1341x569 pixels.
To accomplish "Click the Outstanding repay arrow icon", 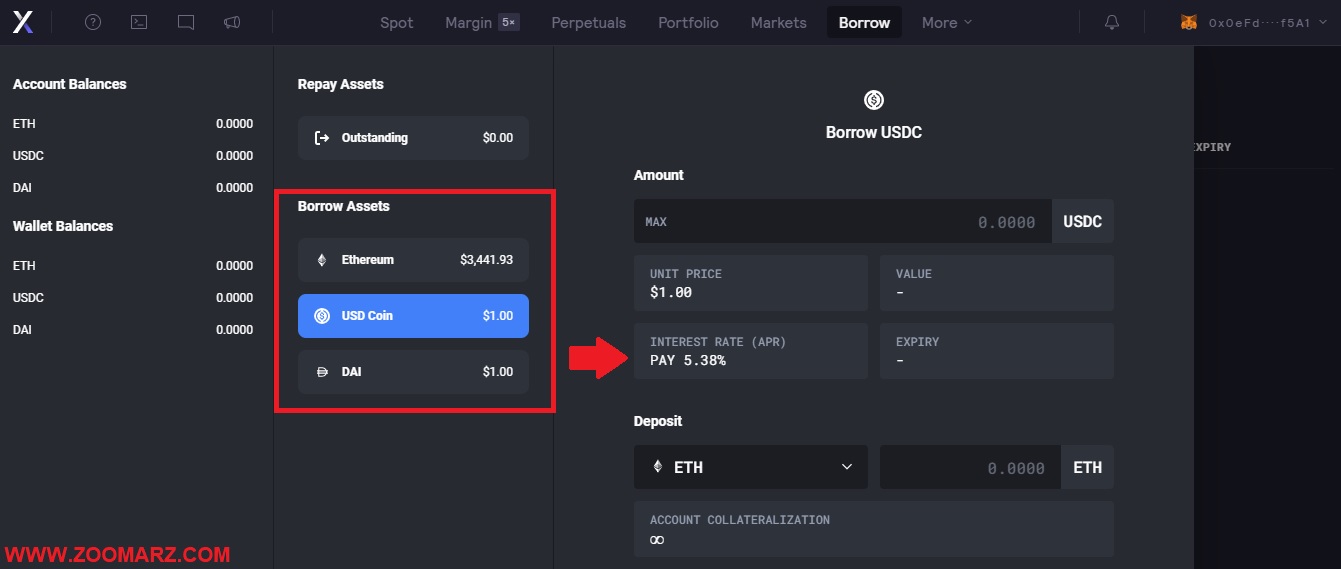I will (322, 138).
